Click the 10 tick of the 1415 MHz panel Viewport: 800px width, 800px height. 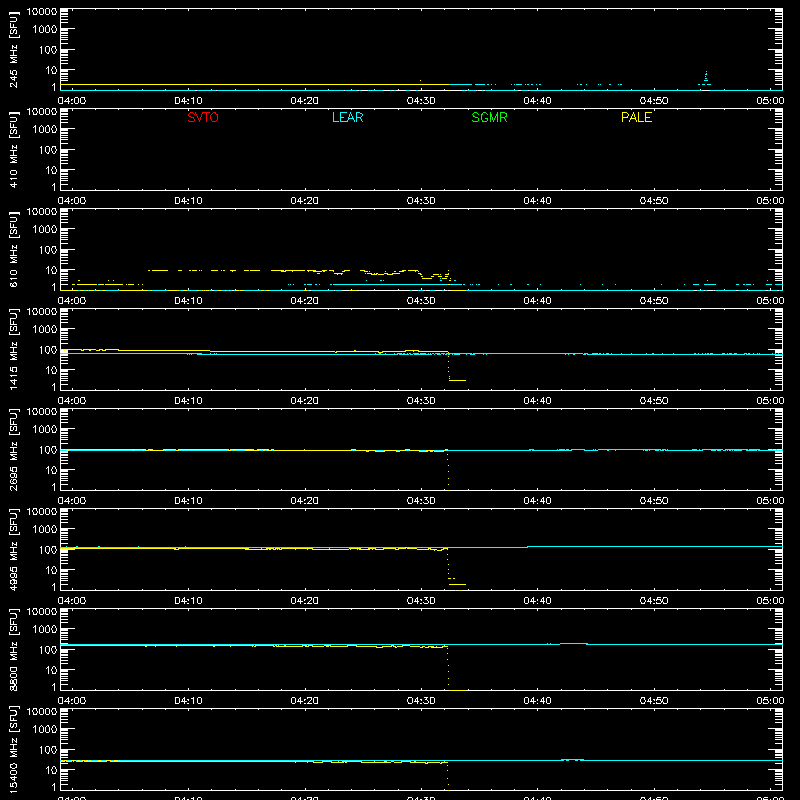51,370
